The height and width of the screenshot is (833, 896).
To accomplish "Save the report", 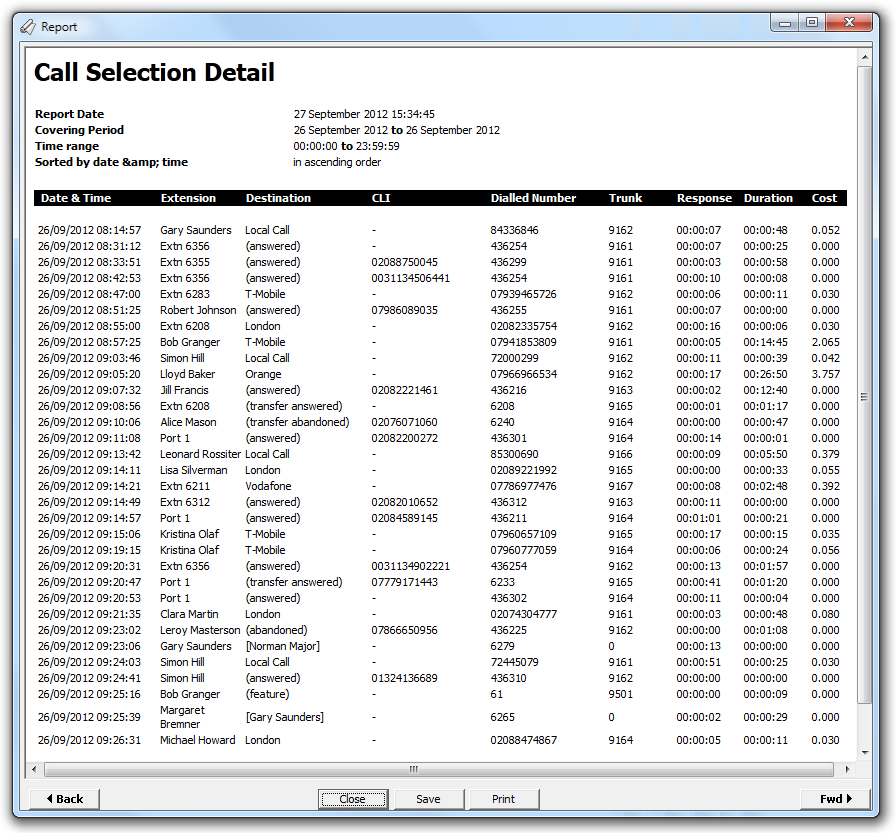I will (428, 799).
